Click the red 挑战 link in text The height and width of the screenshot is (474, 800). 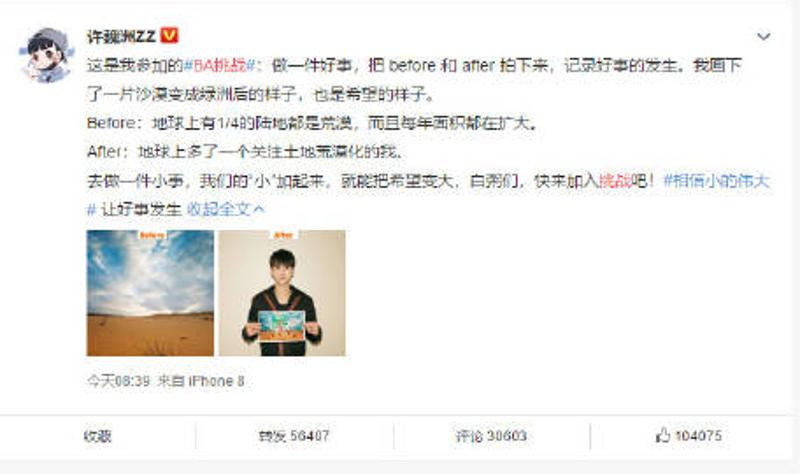click(615, 181)
